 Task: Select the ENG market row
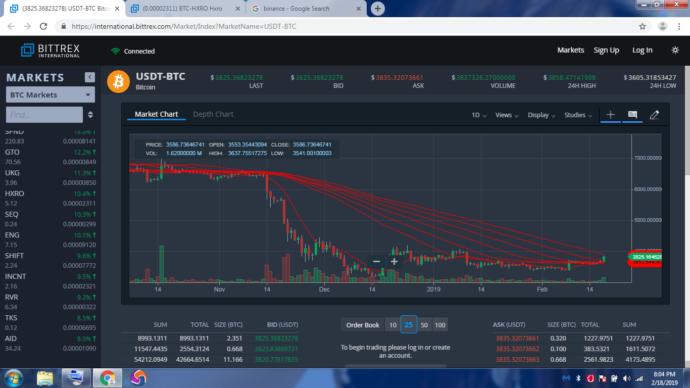tap(50, 240)
